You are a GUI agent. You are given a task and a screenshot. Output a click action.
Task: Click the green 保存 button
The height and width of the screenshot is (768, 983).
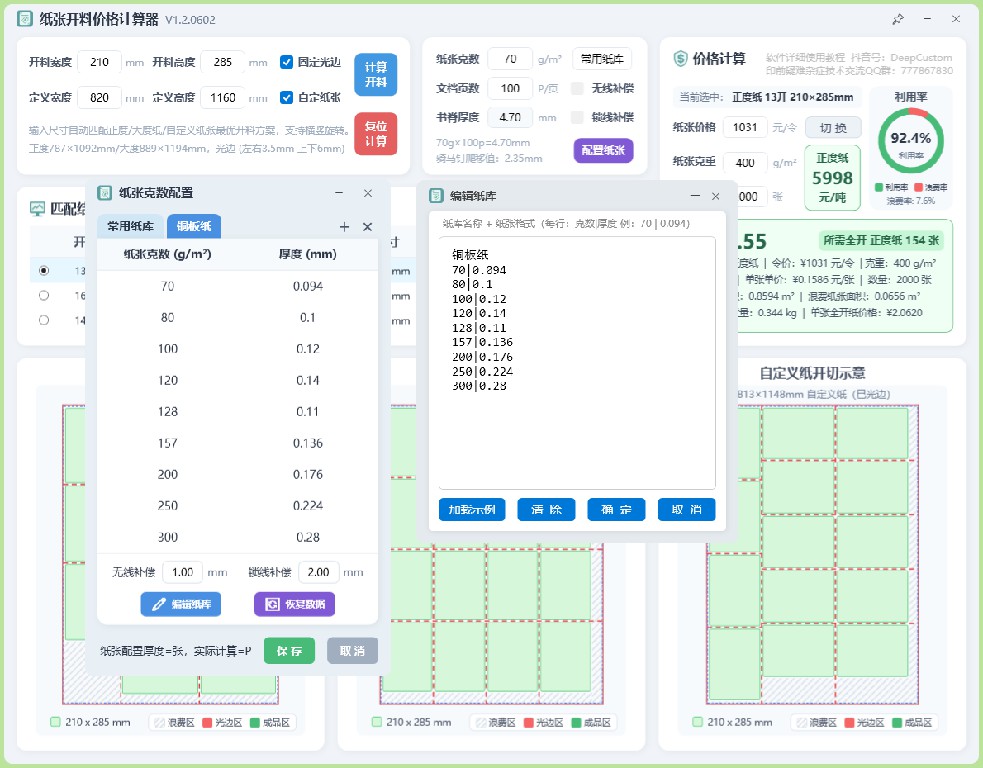tap(289, 651)
